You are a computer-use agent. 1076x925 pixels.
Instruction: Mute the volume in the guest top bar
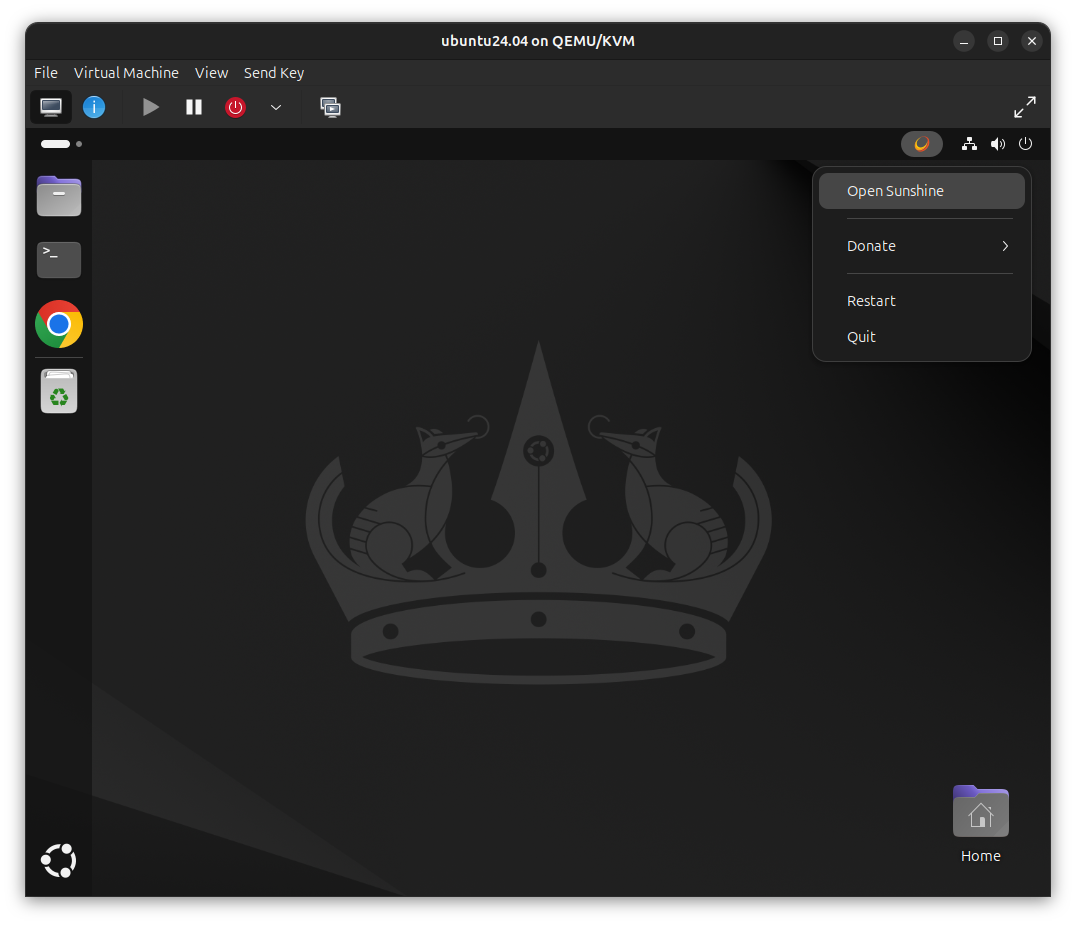[x=997, y=143]
